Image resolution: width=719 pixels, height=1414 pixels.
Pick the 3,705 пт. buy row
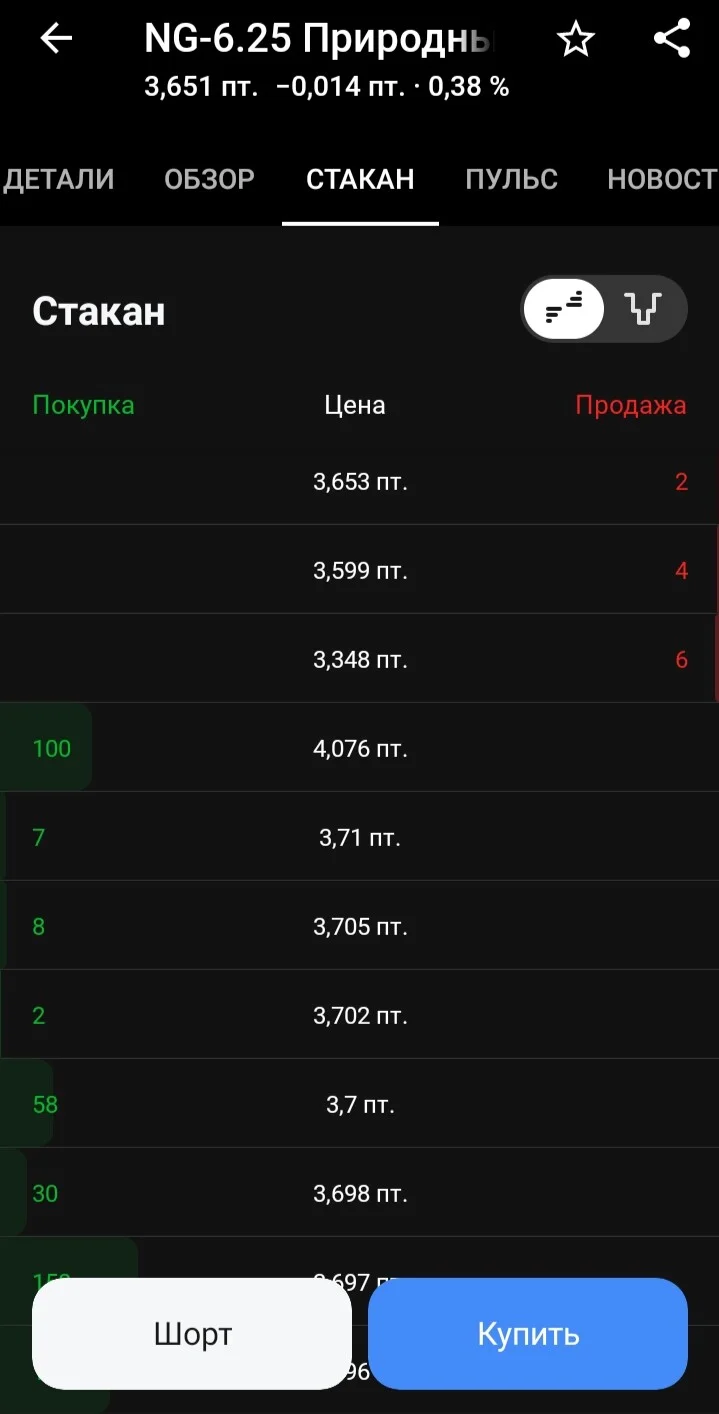(x=359, y=926)
